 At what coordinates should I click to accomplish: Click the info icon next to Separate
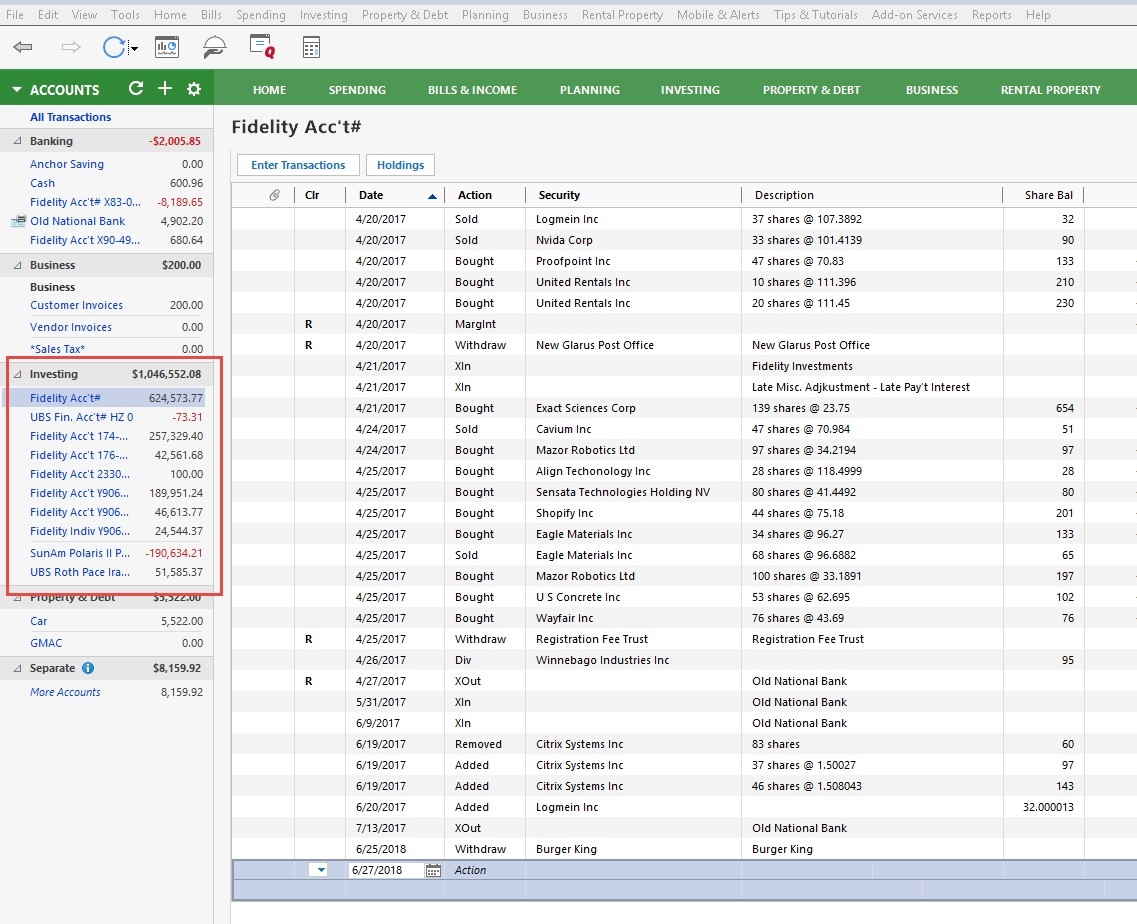88,668
